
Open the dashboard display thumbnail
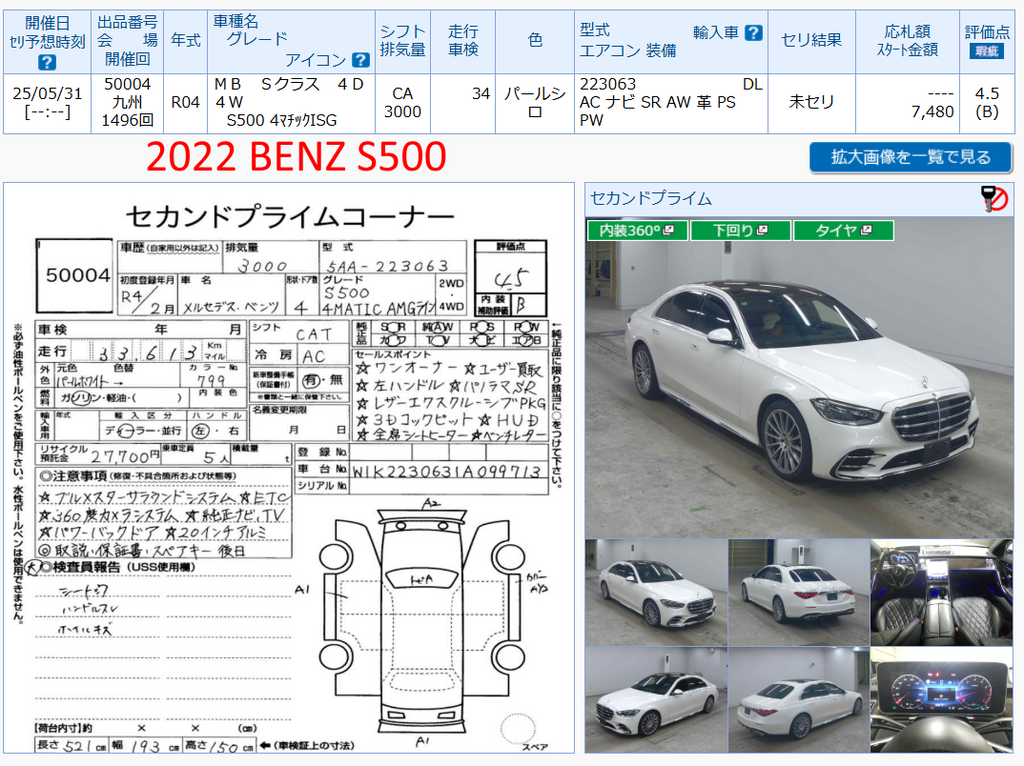(x=941, y=699)
